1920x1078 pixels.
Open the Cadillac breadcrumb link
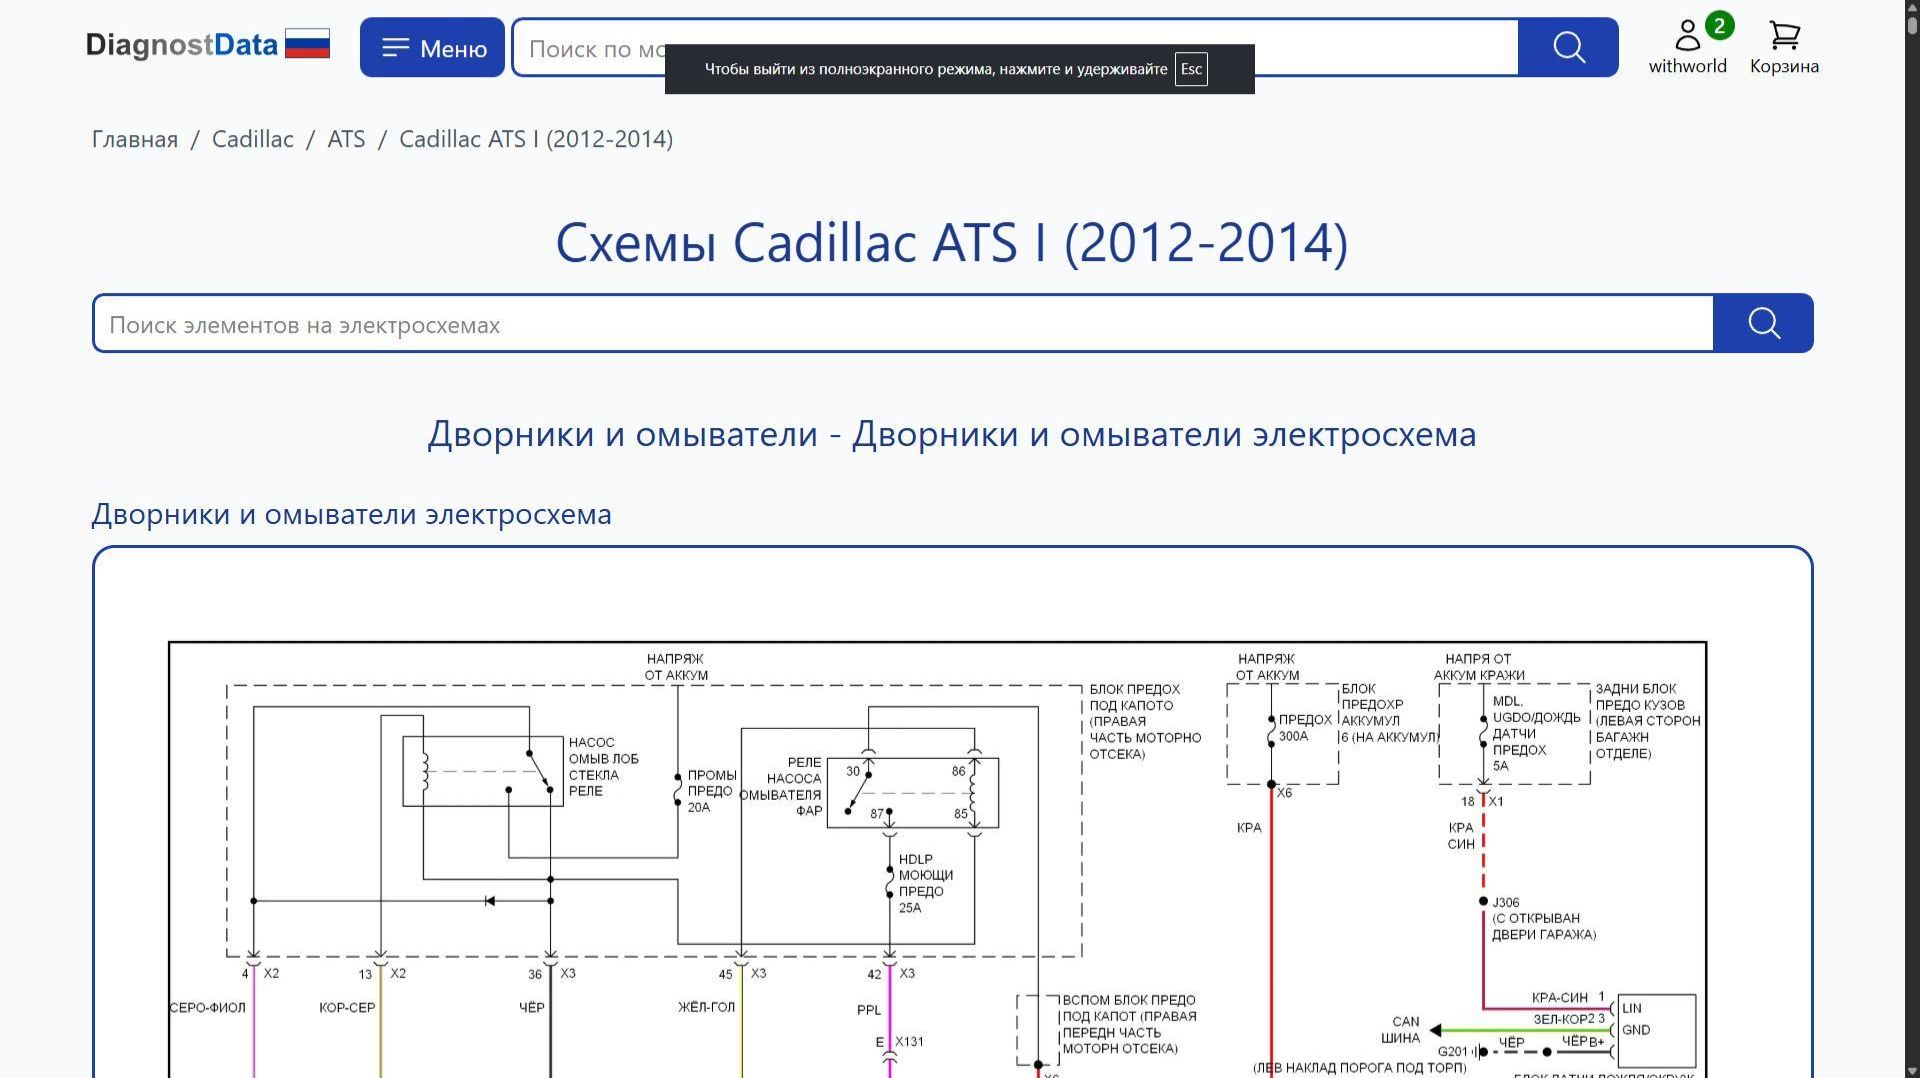[252, 139]
